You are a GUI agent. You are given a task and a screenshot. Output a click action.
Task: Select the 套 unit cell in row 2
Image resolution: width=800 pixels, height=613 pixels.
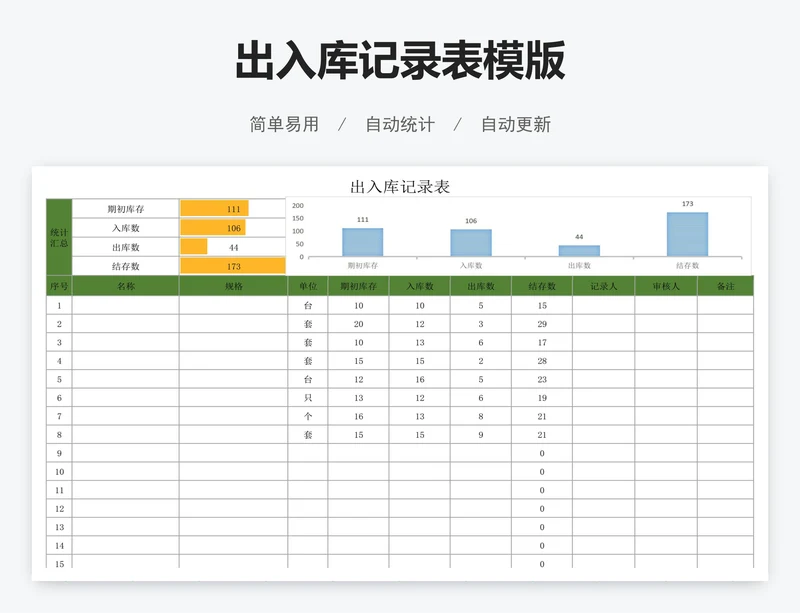pos(309,324)
